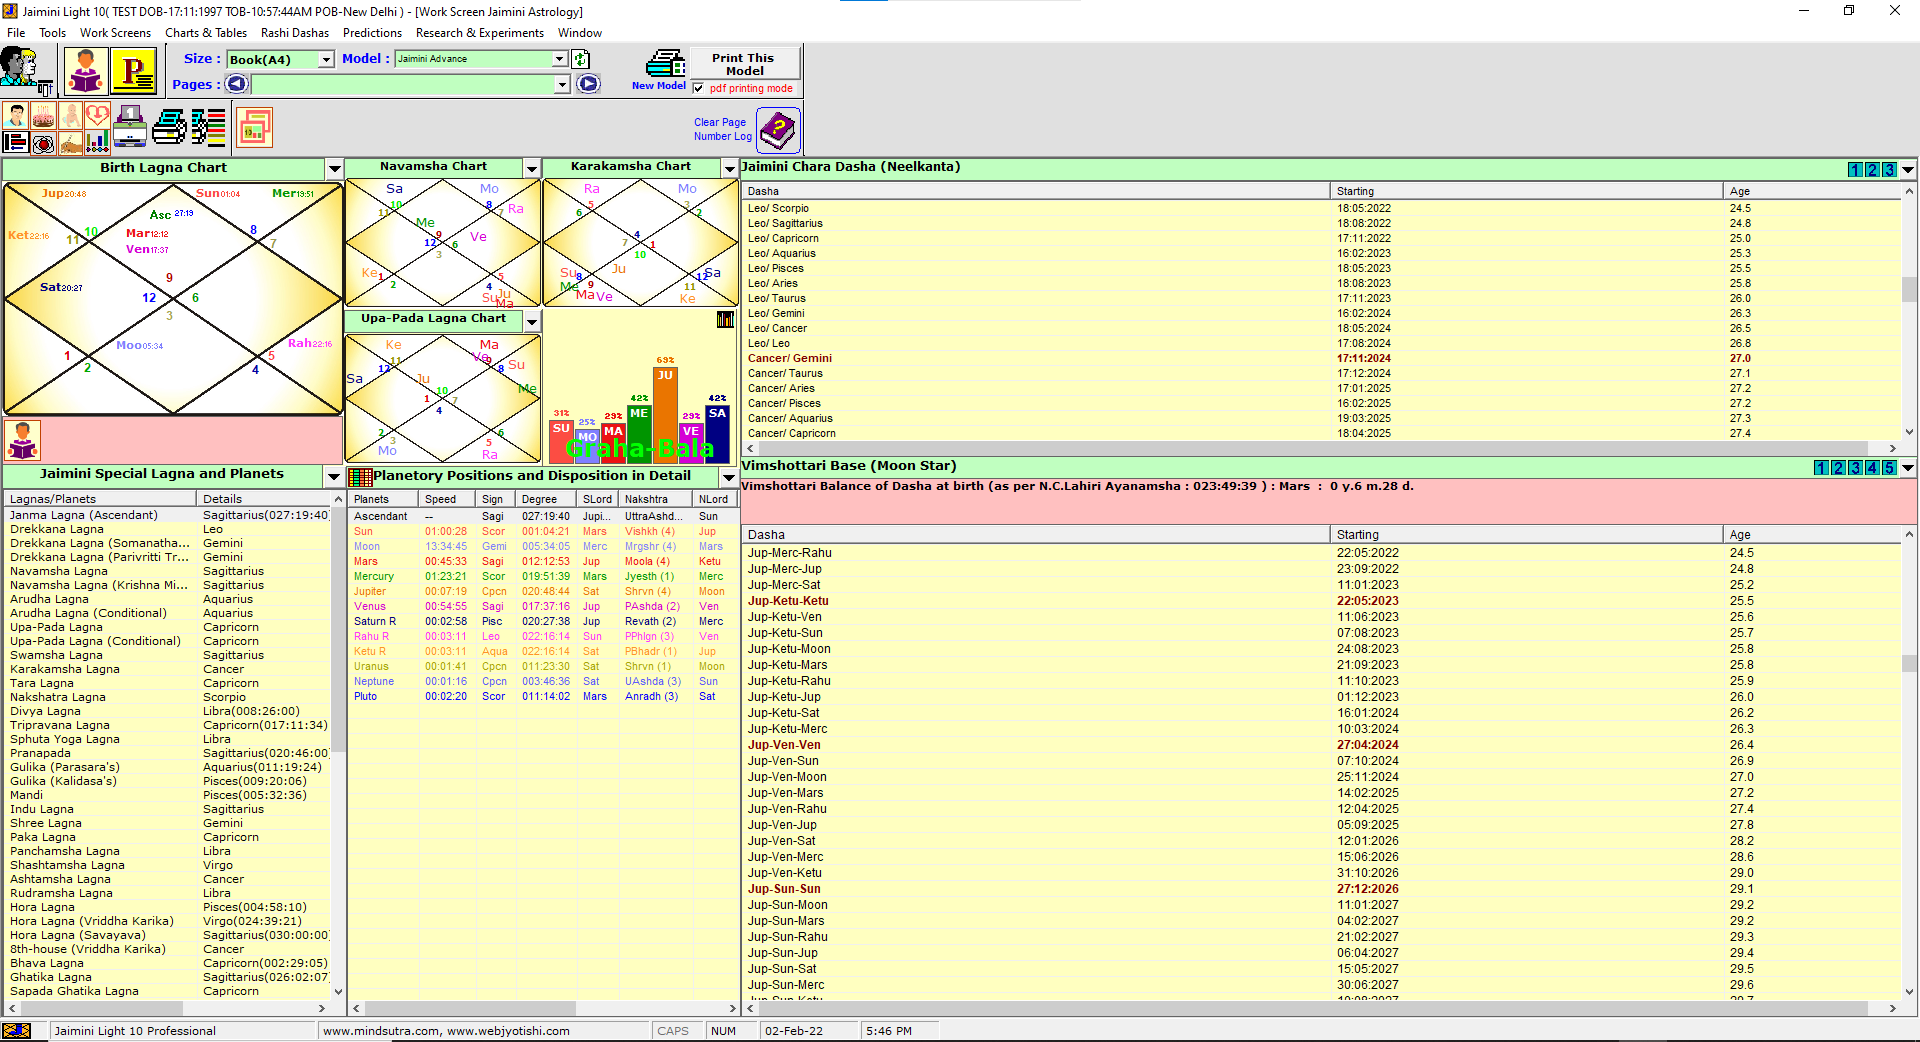Go to next page with right arrow
1920x1042 pixels.
pos(589,84)
